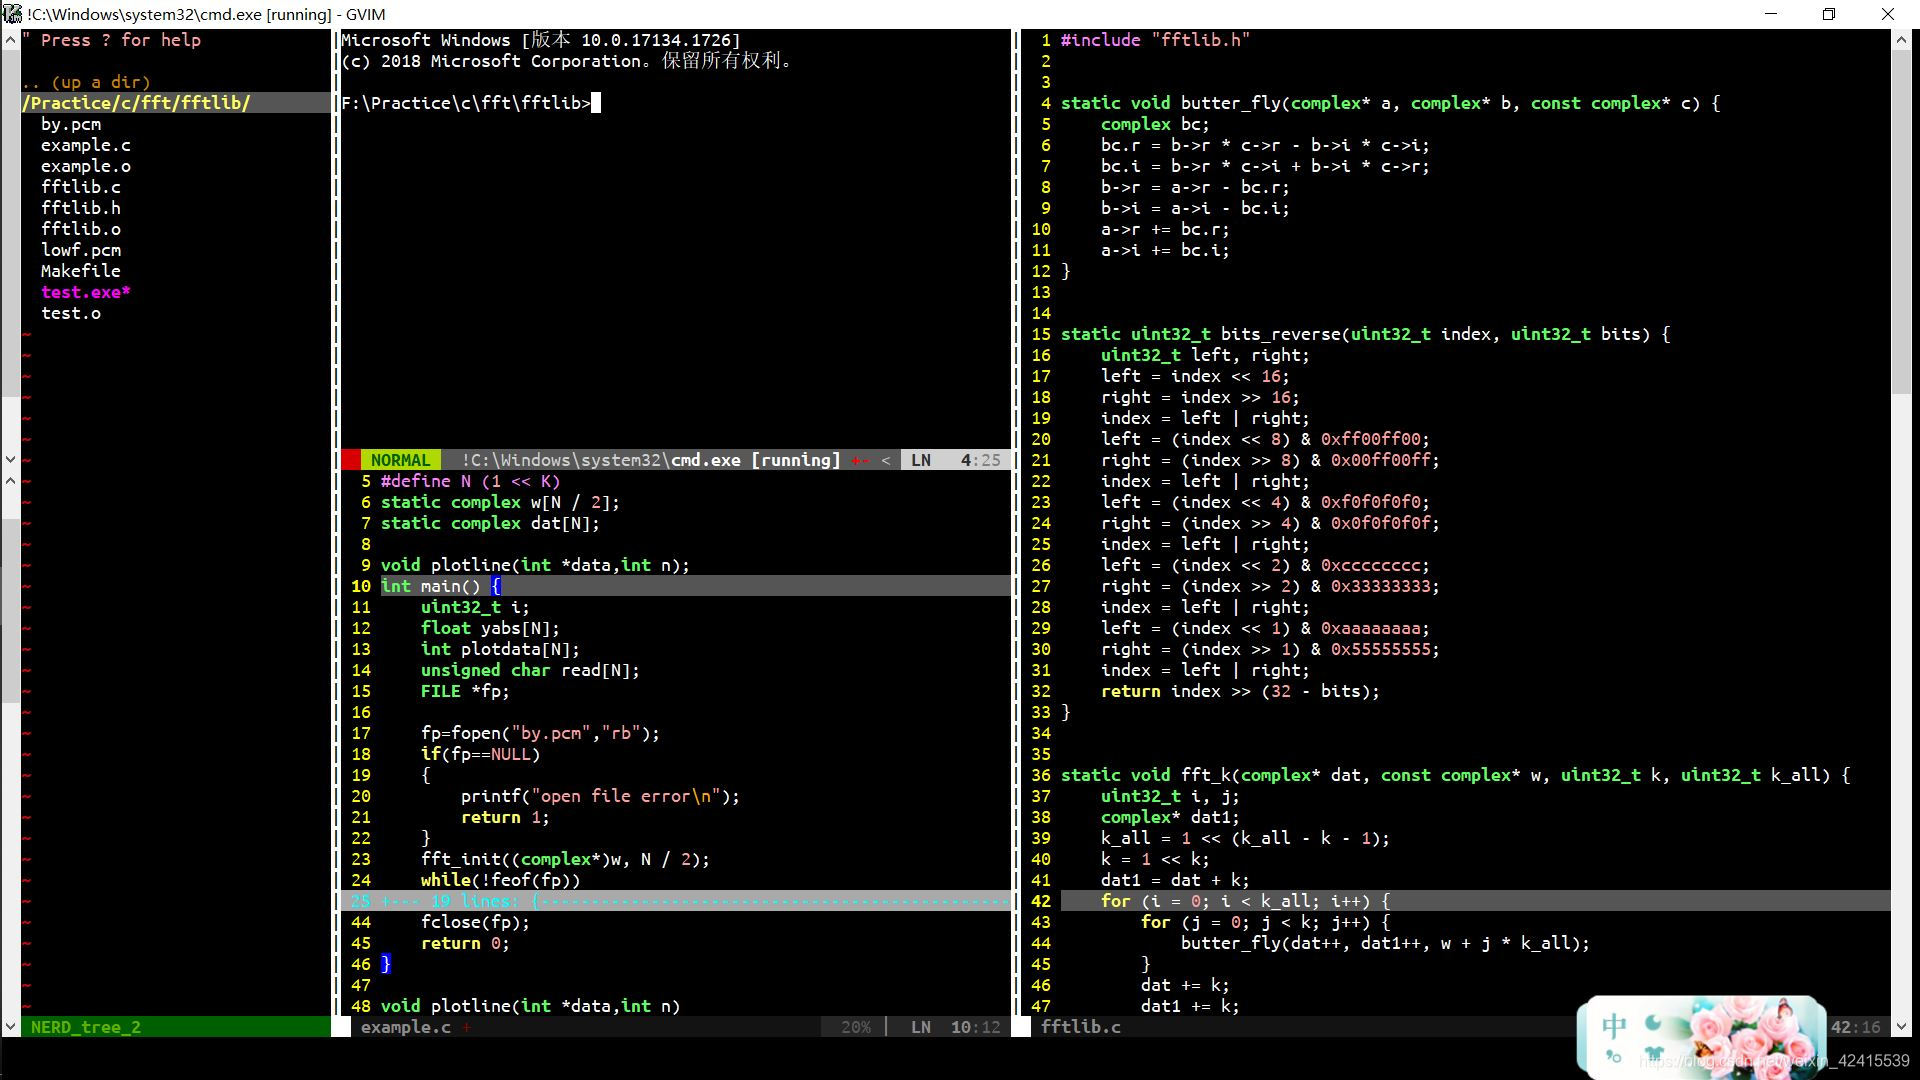The height and width of the screenshot is (1080, 1920).
Task: Click the up arrow of right scrollbar
Action: [1901, 40]
